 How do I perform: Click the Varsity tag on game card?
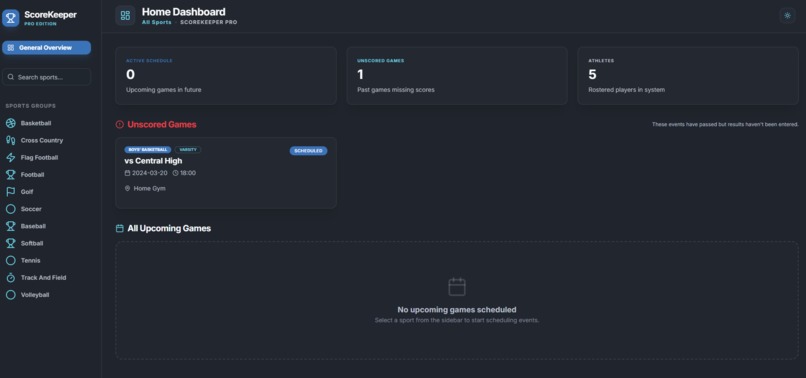tap(188, 150)
